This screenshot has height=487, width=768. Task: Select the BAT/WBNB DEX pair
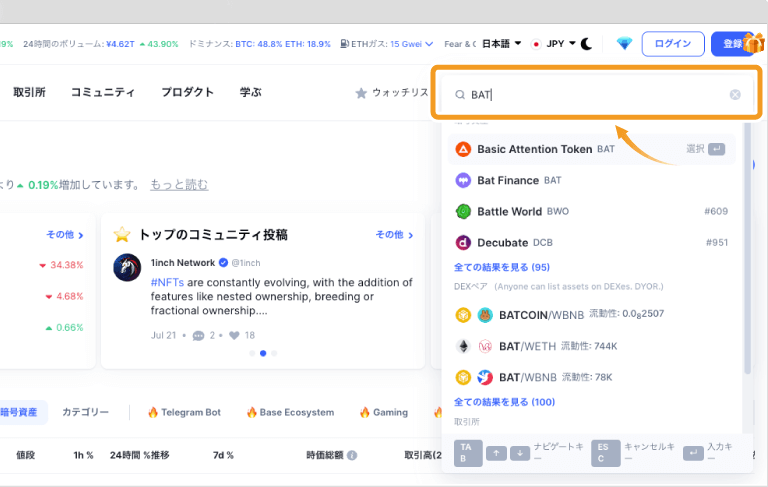click(x=592, y=377)
